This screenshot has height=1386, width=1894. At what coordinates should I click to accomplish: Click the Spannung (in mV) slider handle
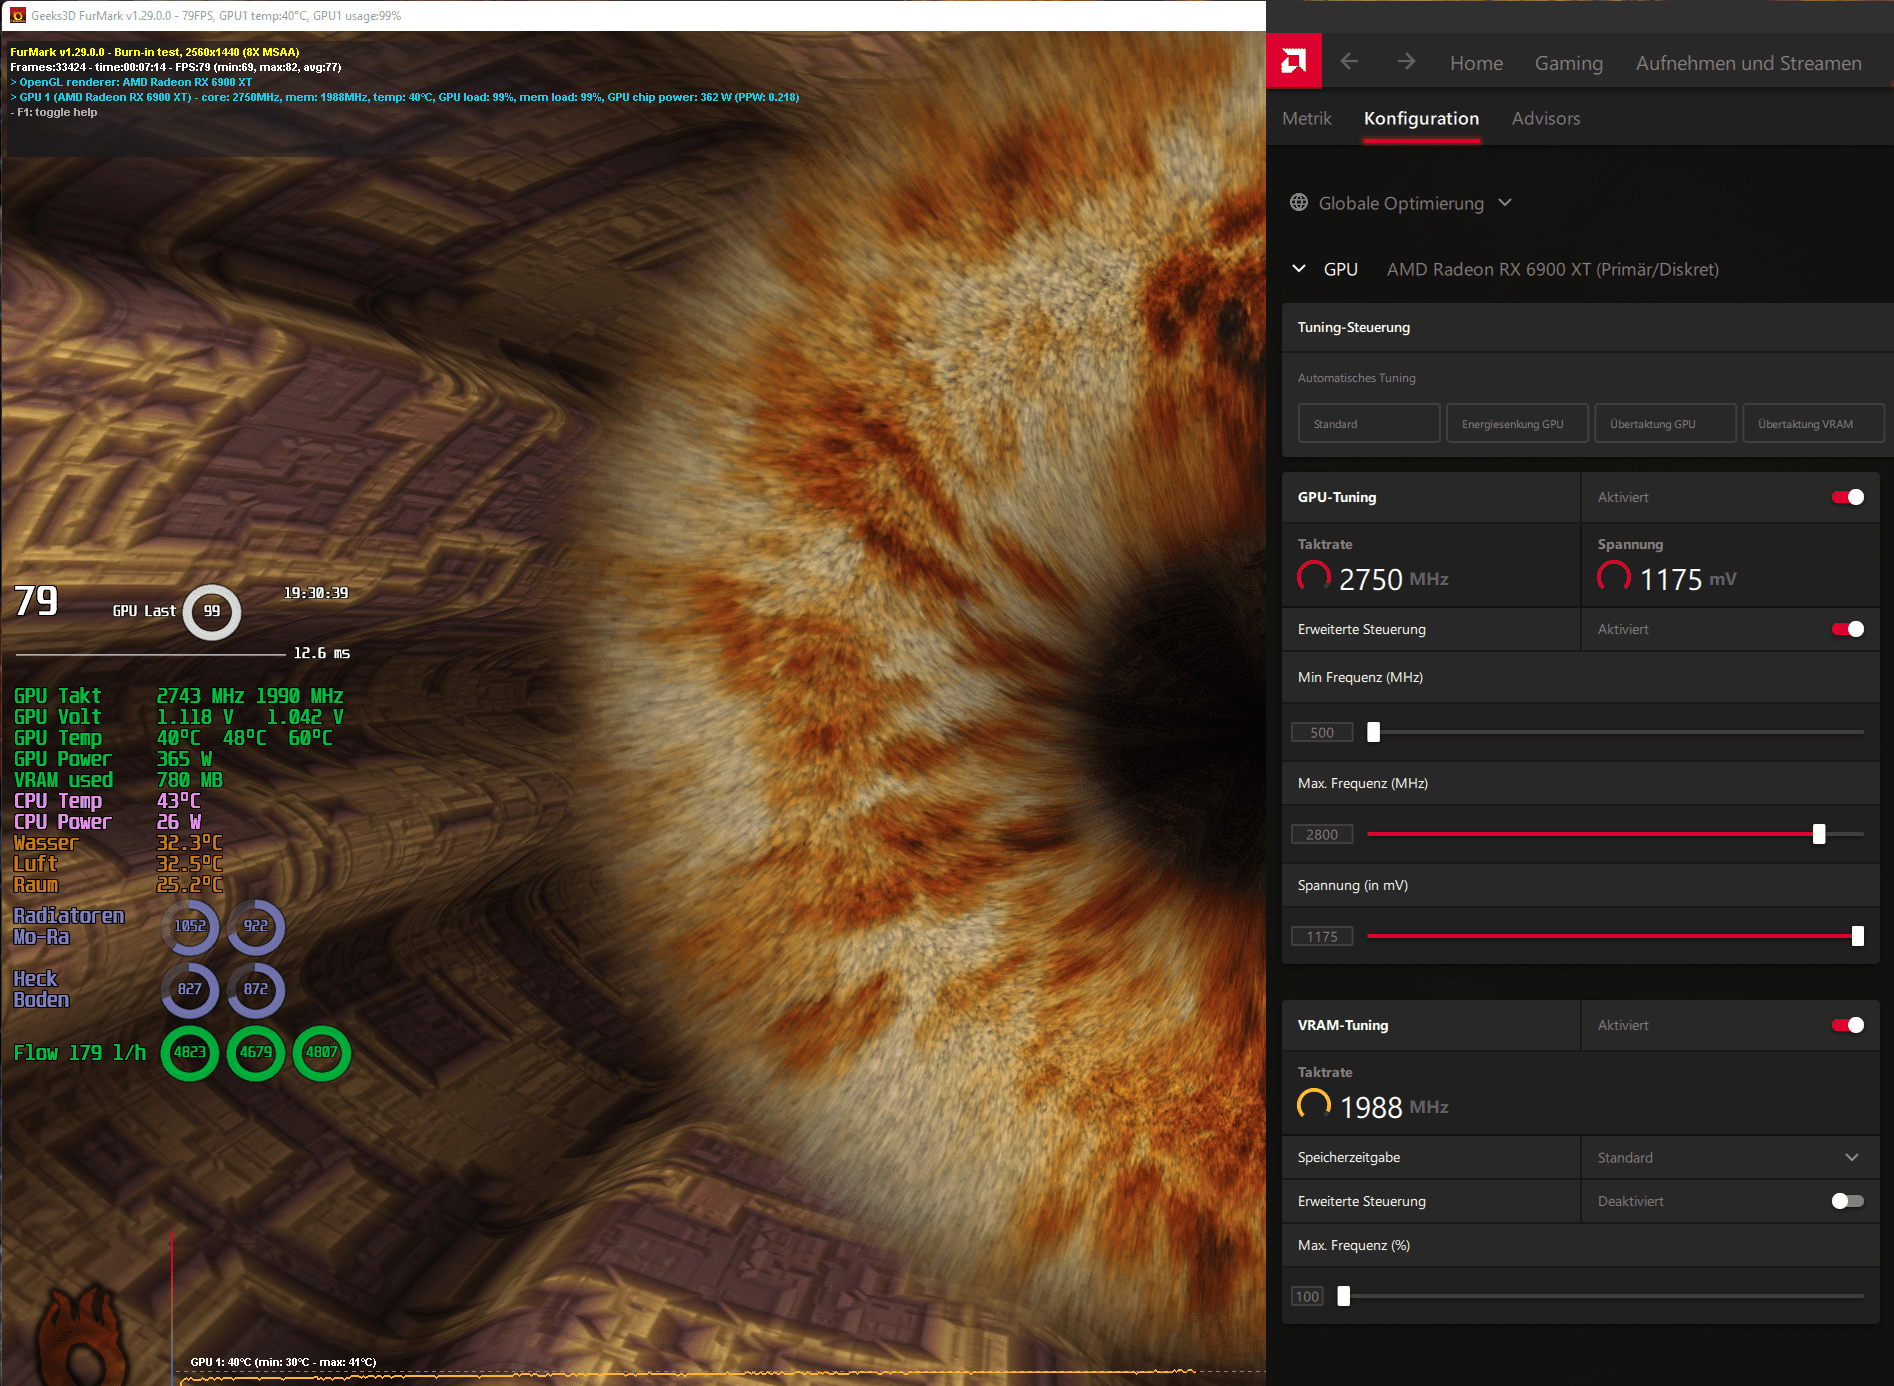click(1857, 936)
